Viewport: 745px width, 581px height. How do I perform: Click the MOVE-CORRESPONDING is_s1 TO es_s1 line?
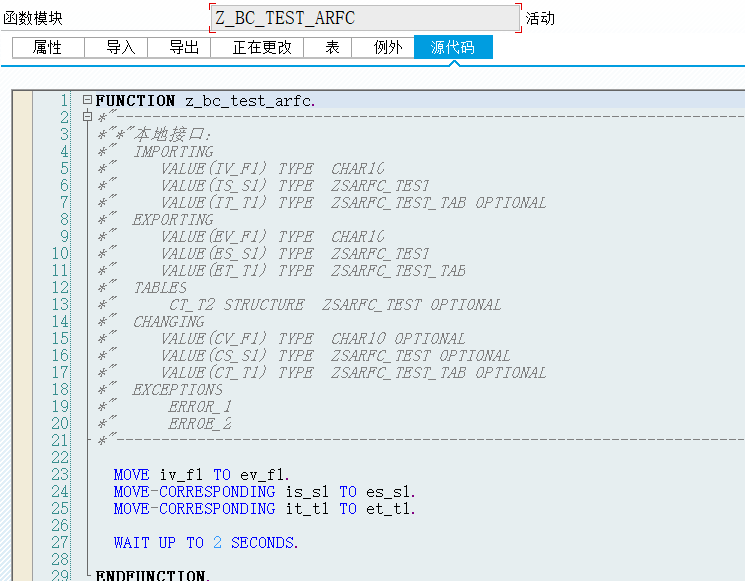(x=265, y=492)
